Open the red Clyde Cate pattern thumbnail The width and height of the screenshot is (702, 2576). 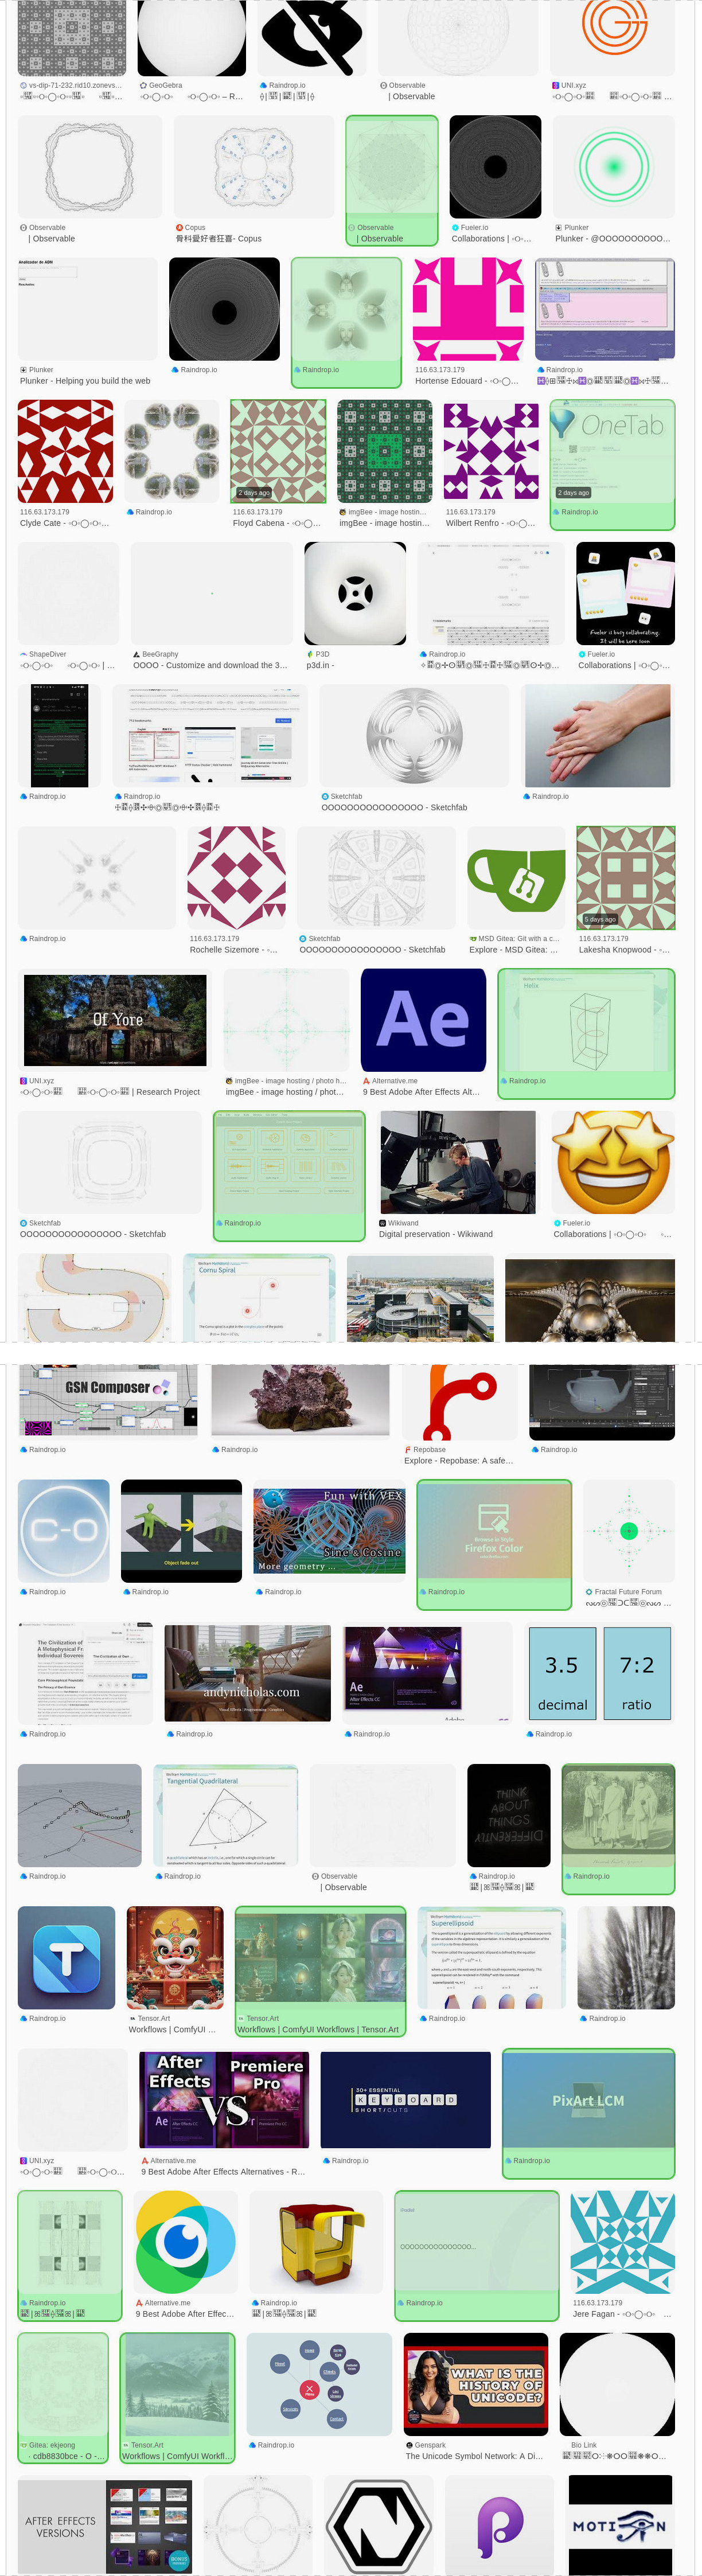(66, 451)
